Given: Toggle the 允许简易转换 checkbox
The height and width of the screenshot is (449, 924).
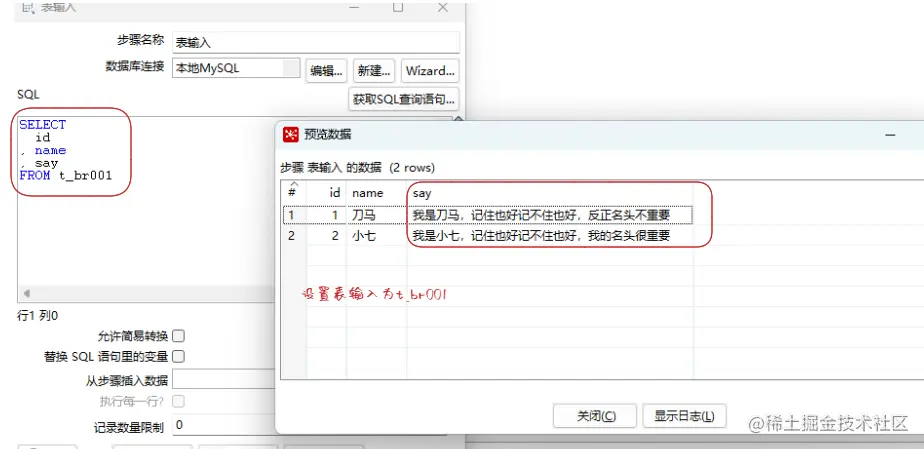Looking at the screenshot, I should [178, 336].
